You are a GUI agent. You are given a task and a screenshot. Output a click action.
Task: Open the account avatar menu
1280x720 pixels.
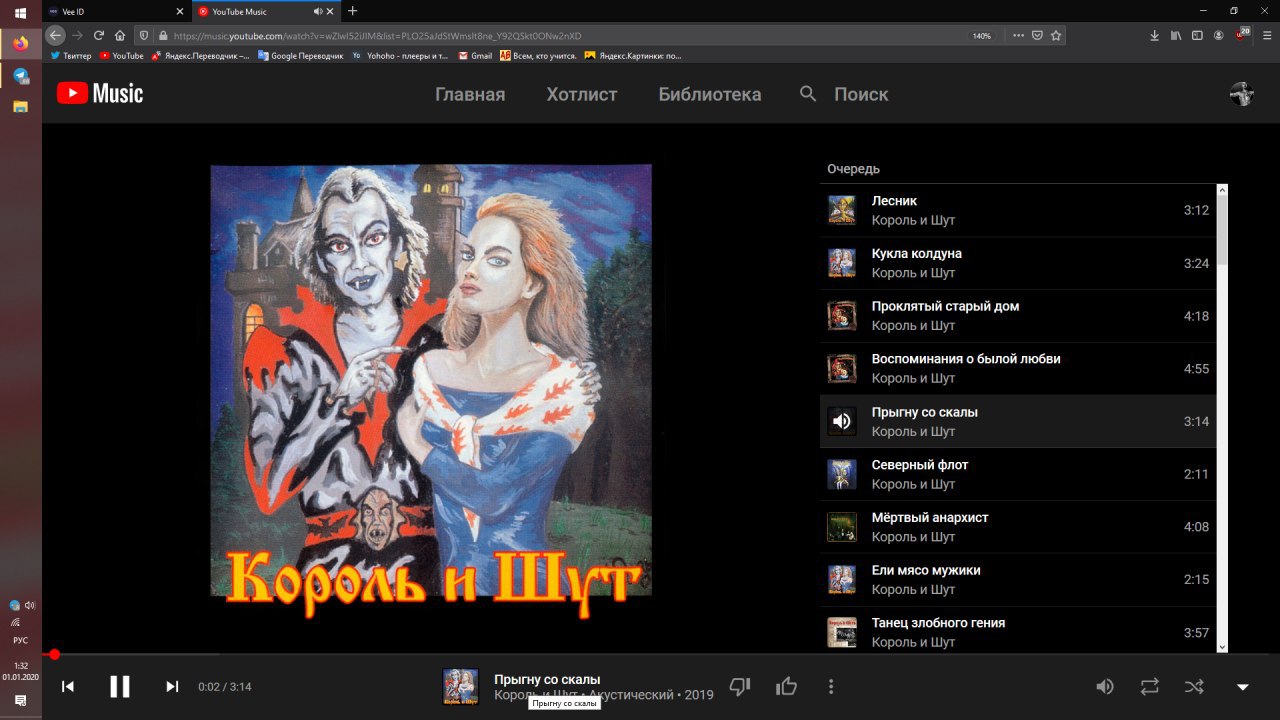pyautogui.click(x=1241, y=94)
